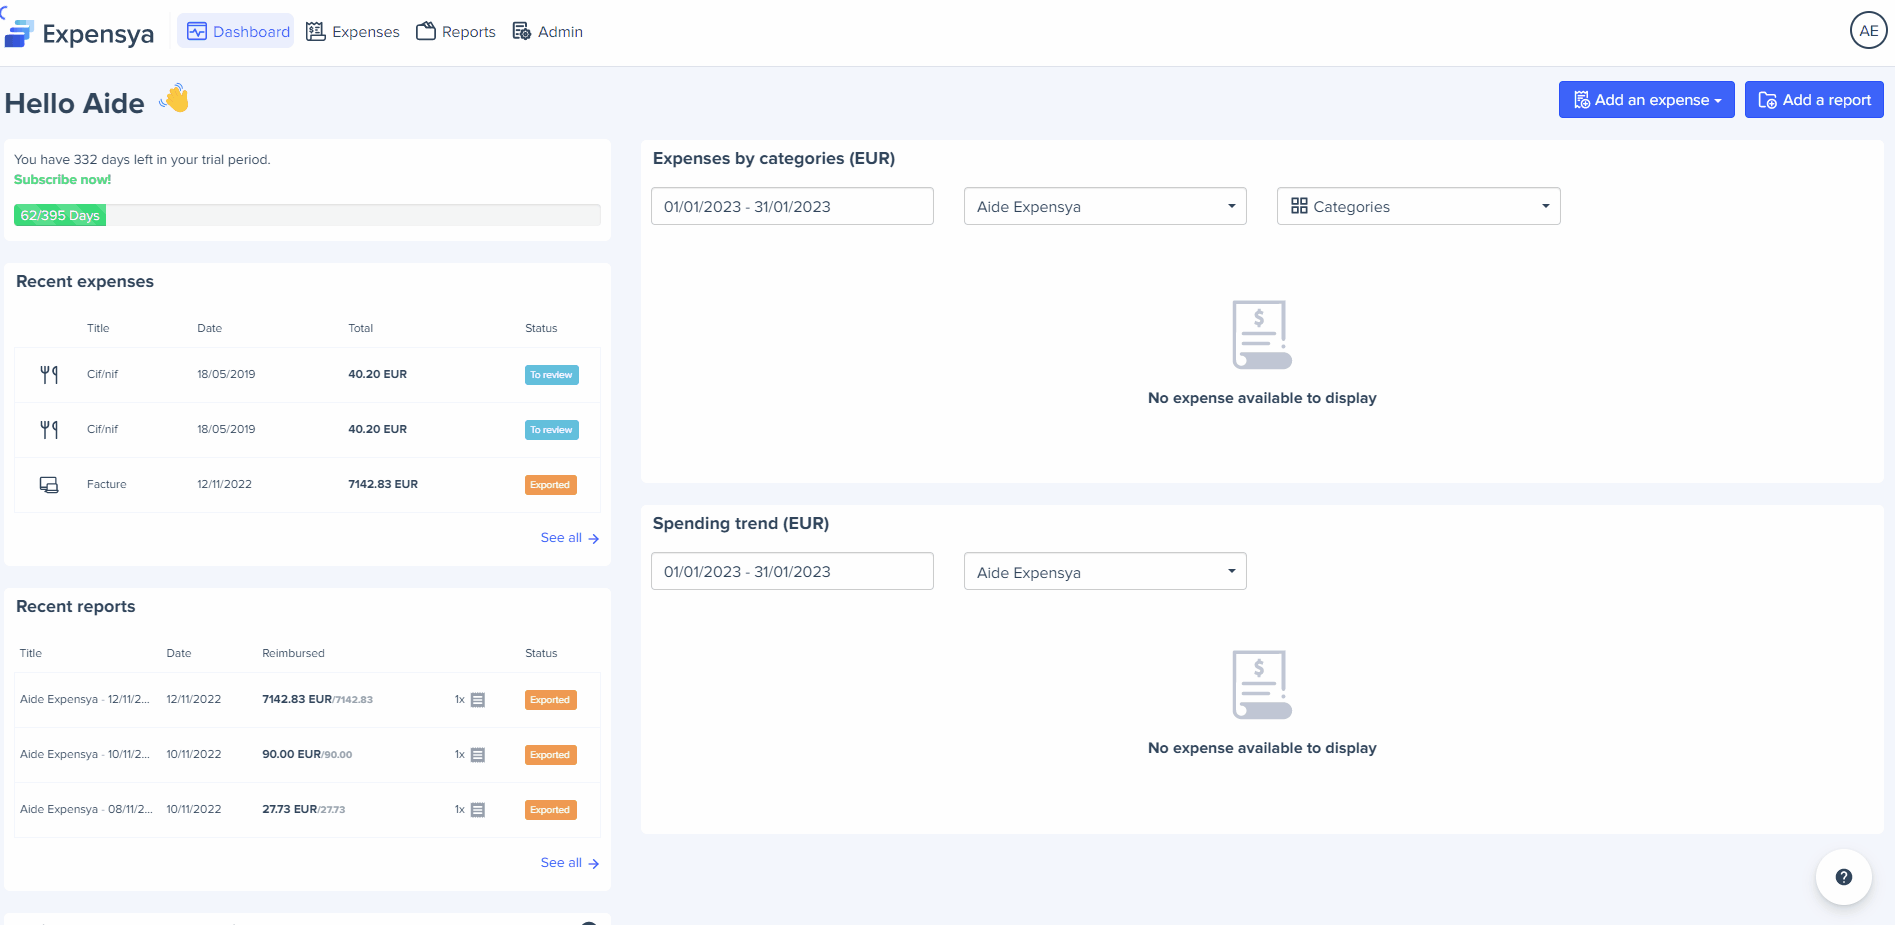
Task: Go to the Expenses tab
Action: click(x=353, y=32)
